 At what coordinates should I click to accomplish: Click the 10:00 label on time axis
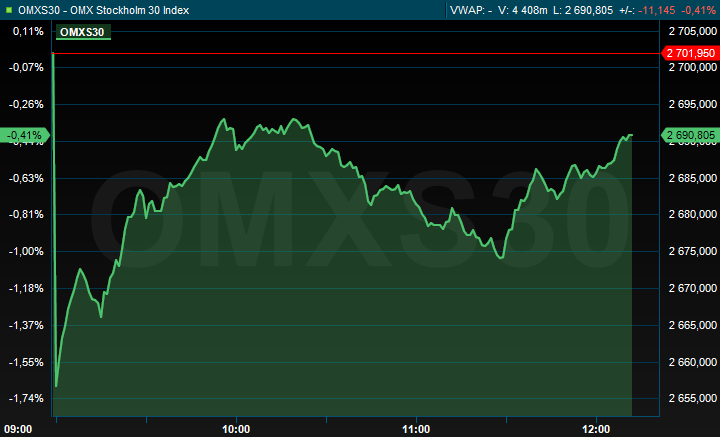tap(236, 428)
